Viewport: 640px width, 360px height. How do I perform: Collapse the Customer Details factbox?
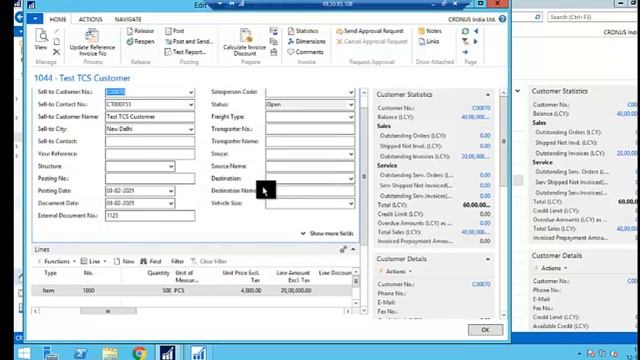point(488,259)
